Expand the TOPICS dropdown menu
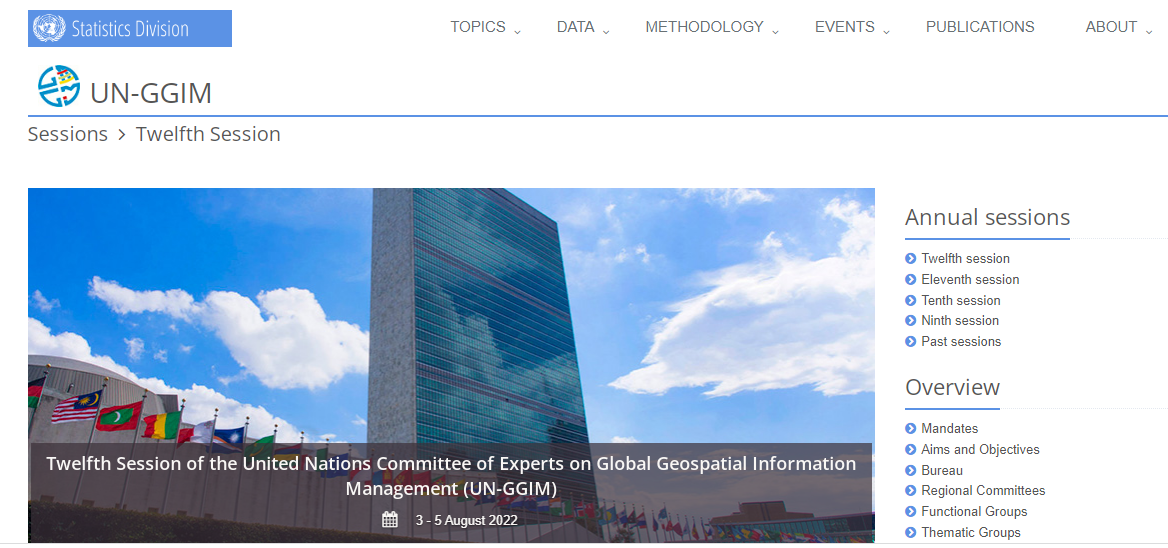Viewport: 1168px width, 548px height. [485, 28]
